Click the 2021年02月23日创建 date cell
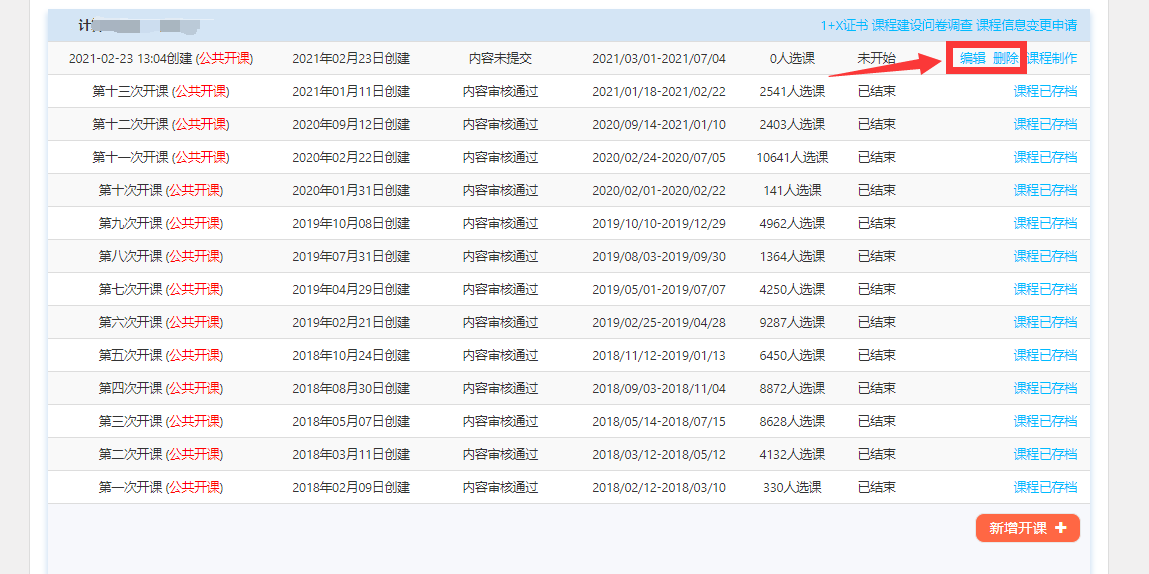 tap(351, 59)
